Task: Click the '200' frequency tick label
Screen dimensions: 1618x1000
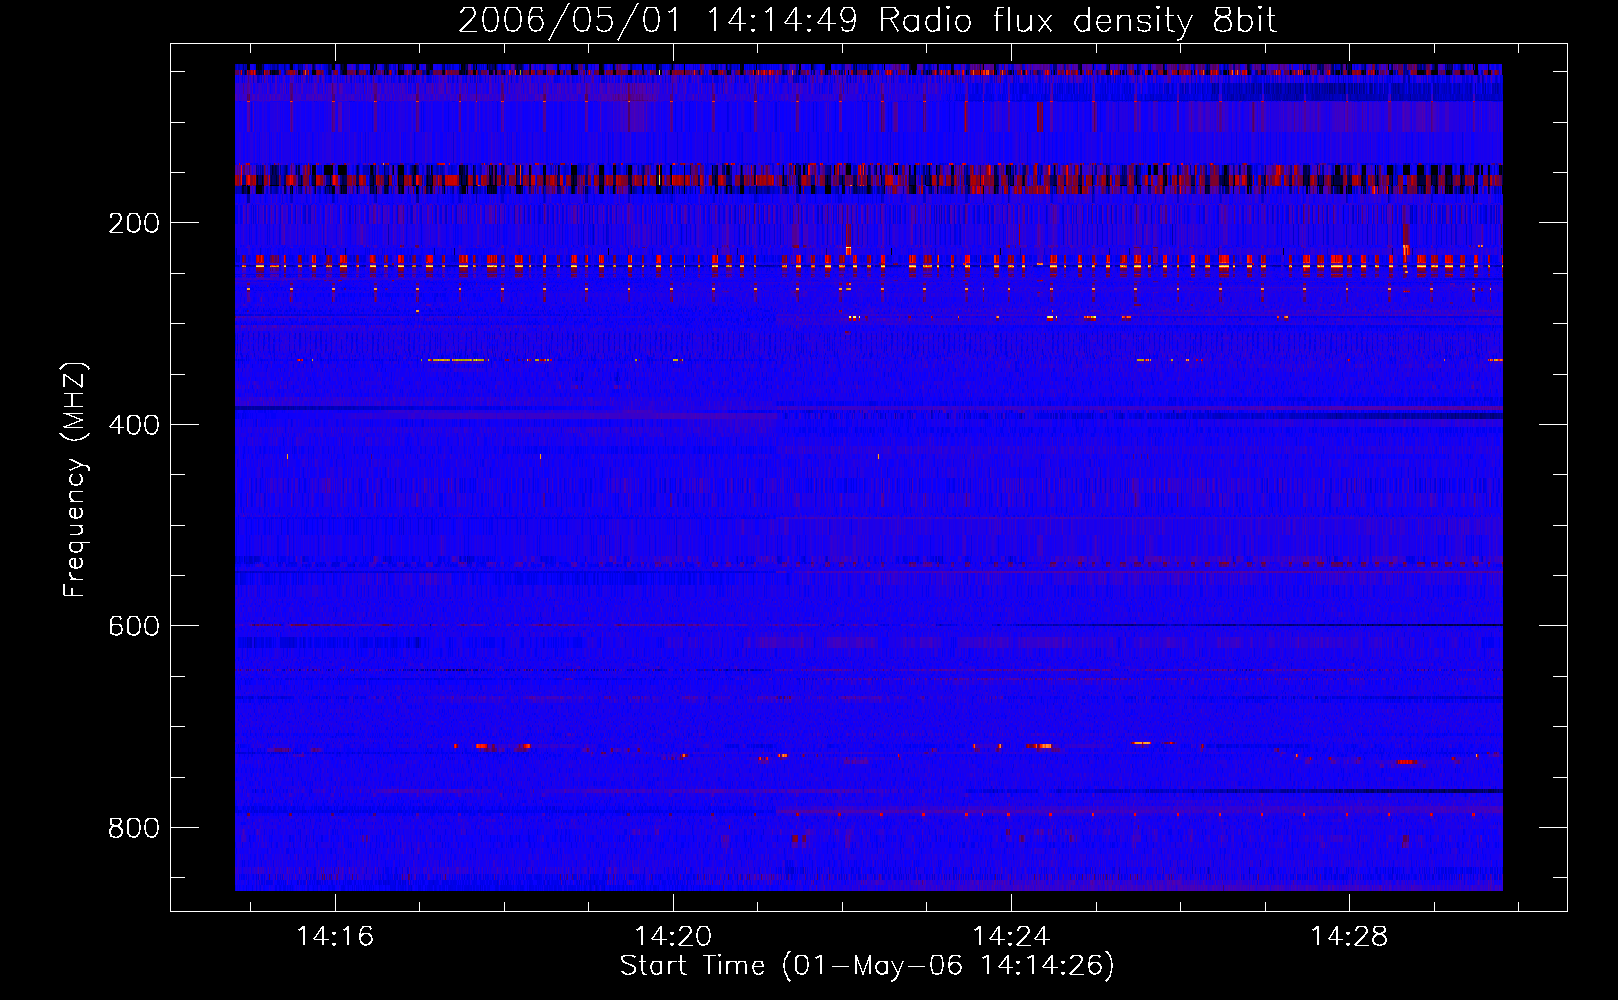Action: pos(134,223)
